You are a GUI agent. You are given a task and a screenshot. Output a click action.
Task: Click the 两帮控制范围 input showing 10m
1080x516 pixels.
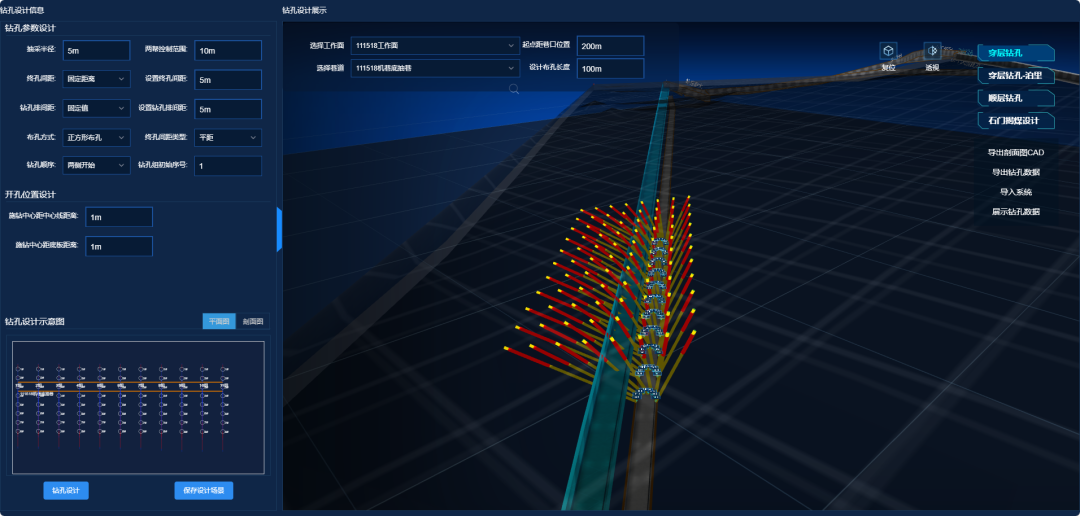point(228,50)
